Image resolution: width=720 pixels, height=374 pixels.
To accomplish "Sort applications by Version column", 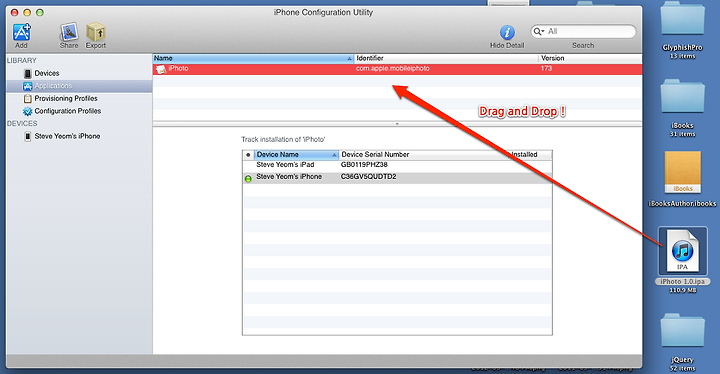I will 590,58.
